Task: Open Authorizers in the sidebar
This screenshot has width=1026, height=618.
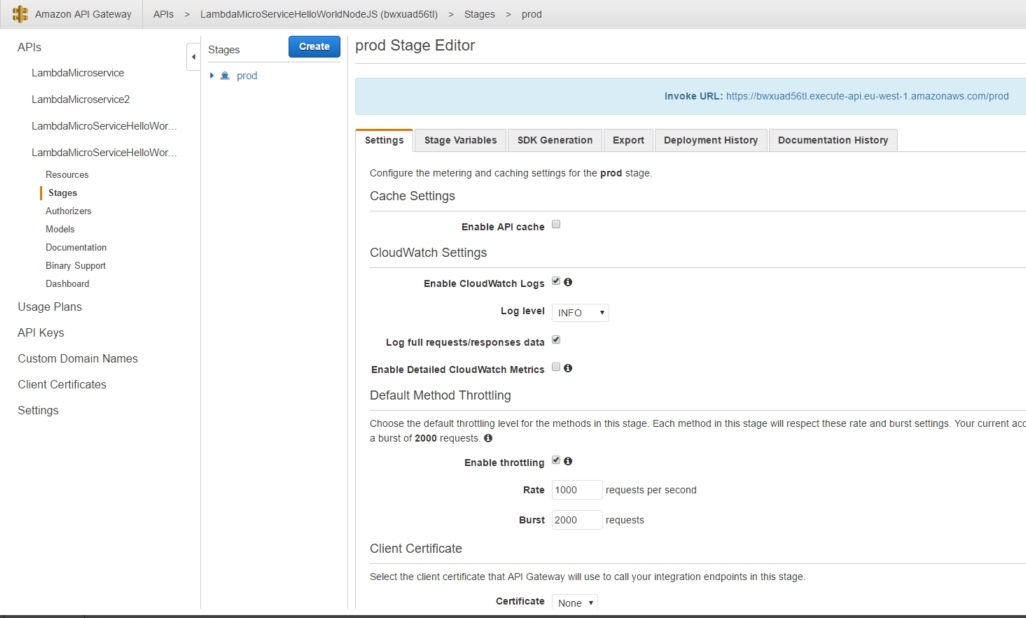Action: point(68,211)
